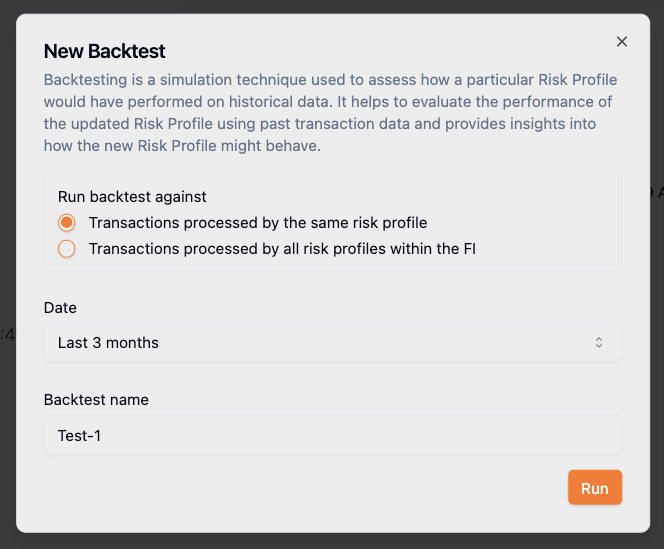Click the backtesting description paragraph
Viewport: 664px width, 549px height.
click(330, 112)
